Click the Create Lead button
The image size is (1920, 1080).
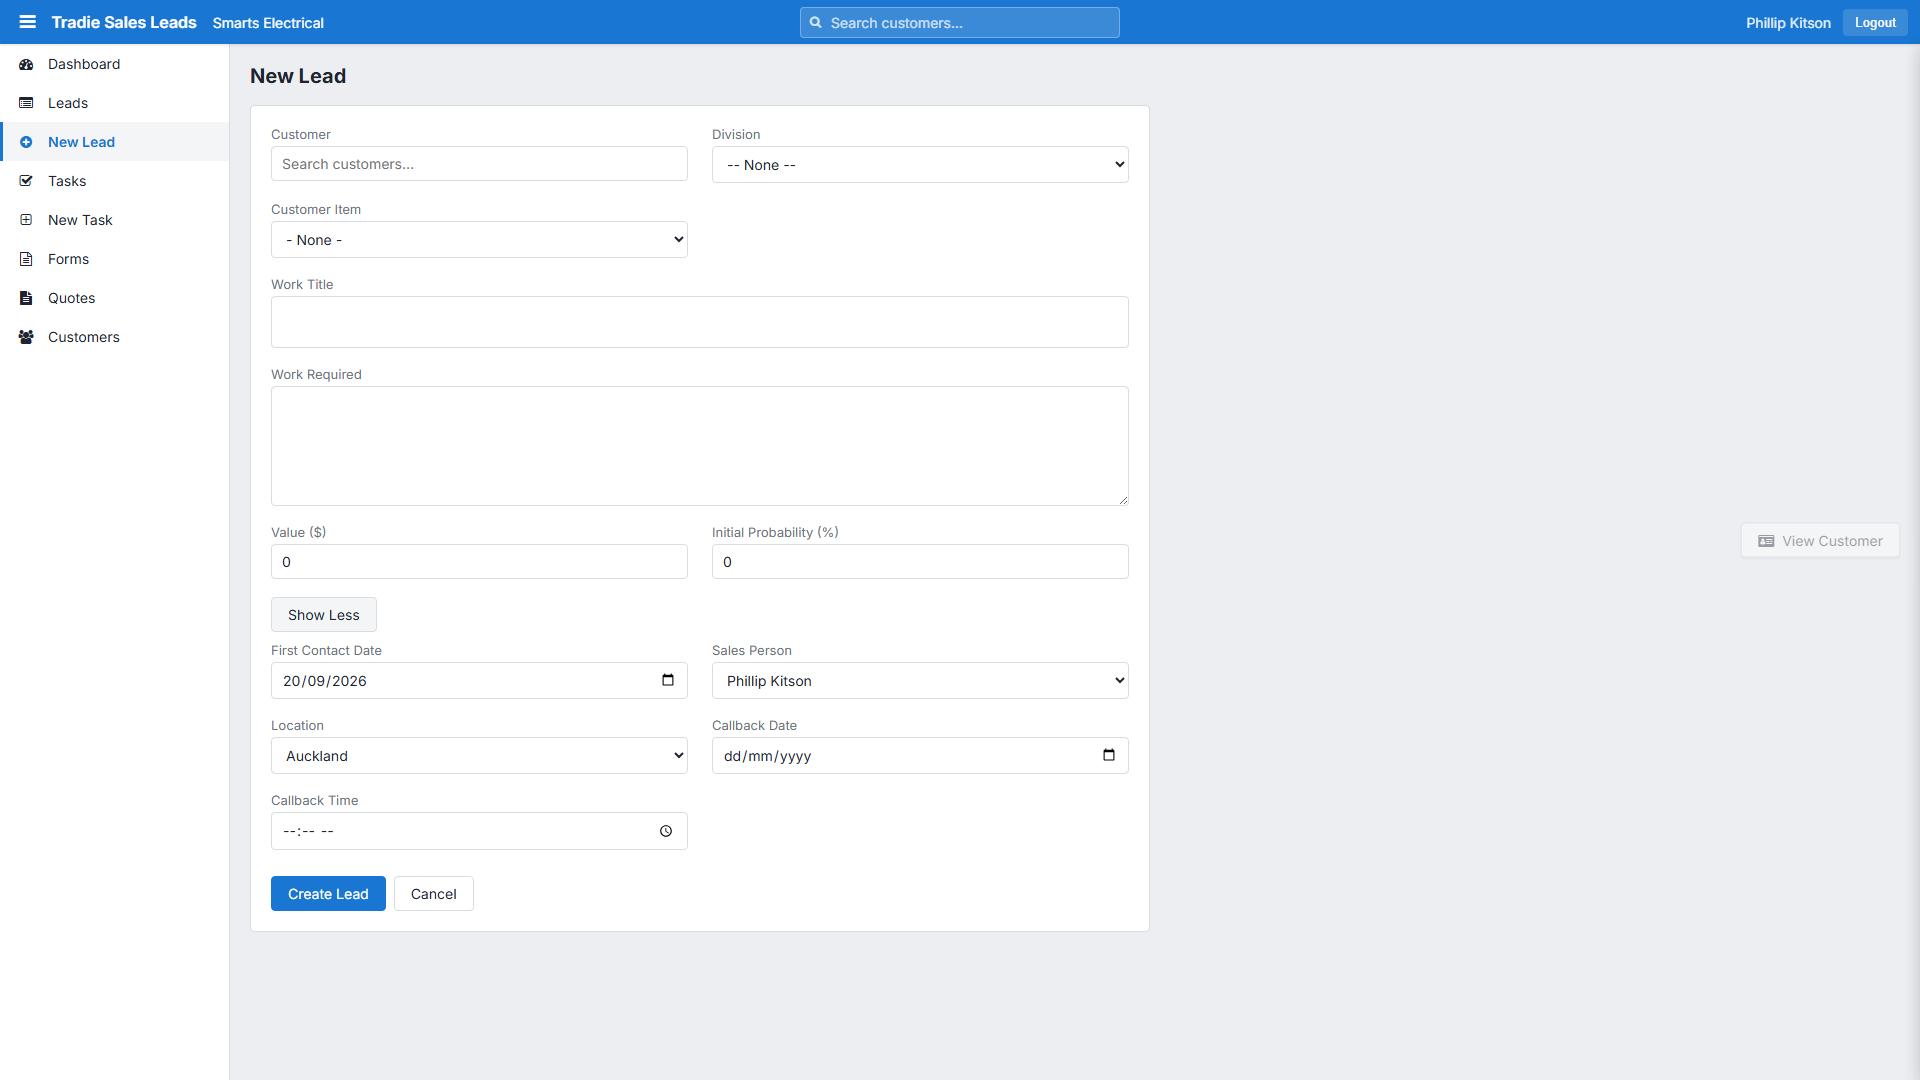328,894
